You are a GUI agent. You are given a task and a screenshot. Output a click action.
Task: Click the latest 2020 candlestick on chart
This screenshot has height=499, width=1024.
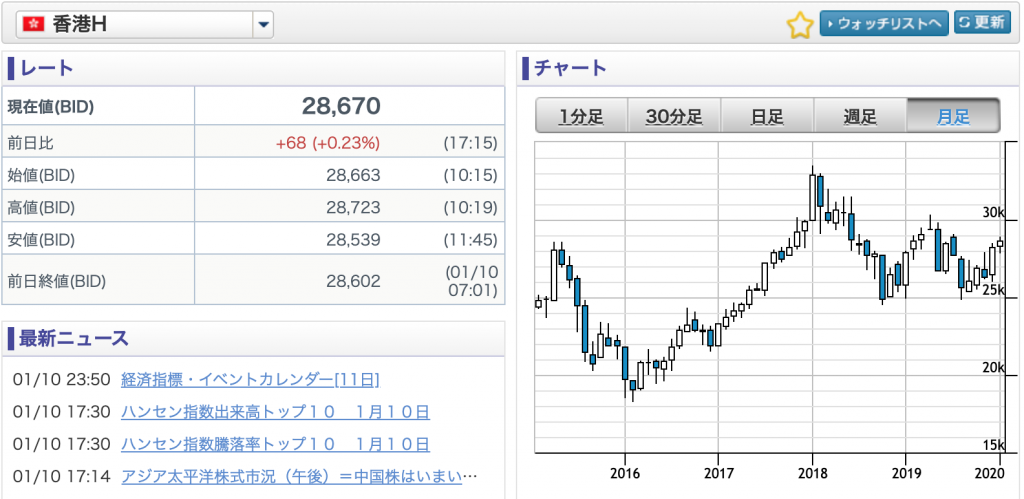click(999, 243)
